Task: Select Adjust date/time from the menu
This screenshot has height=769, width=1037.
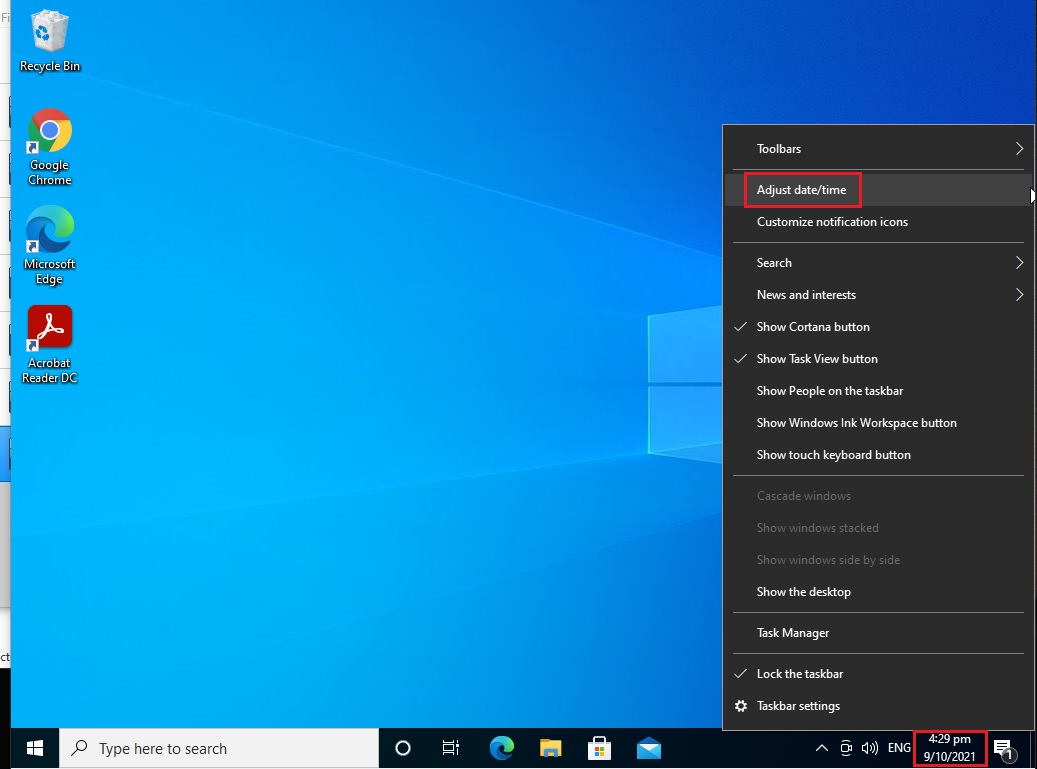Action: (x=799, y=189)
